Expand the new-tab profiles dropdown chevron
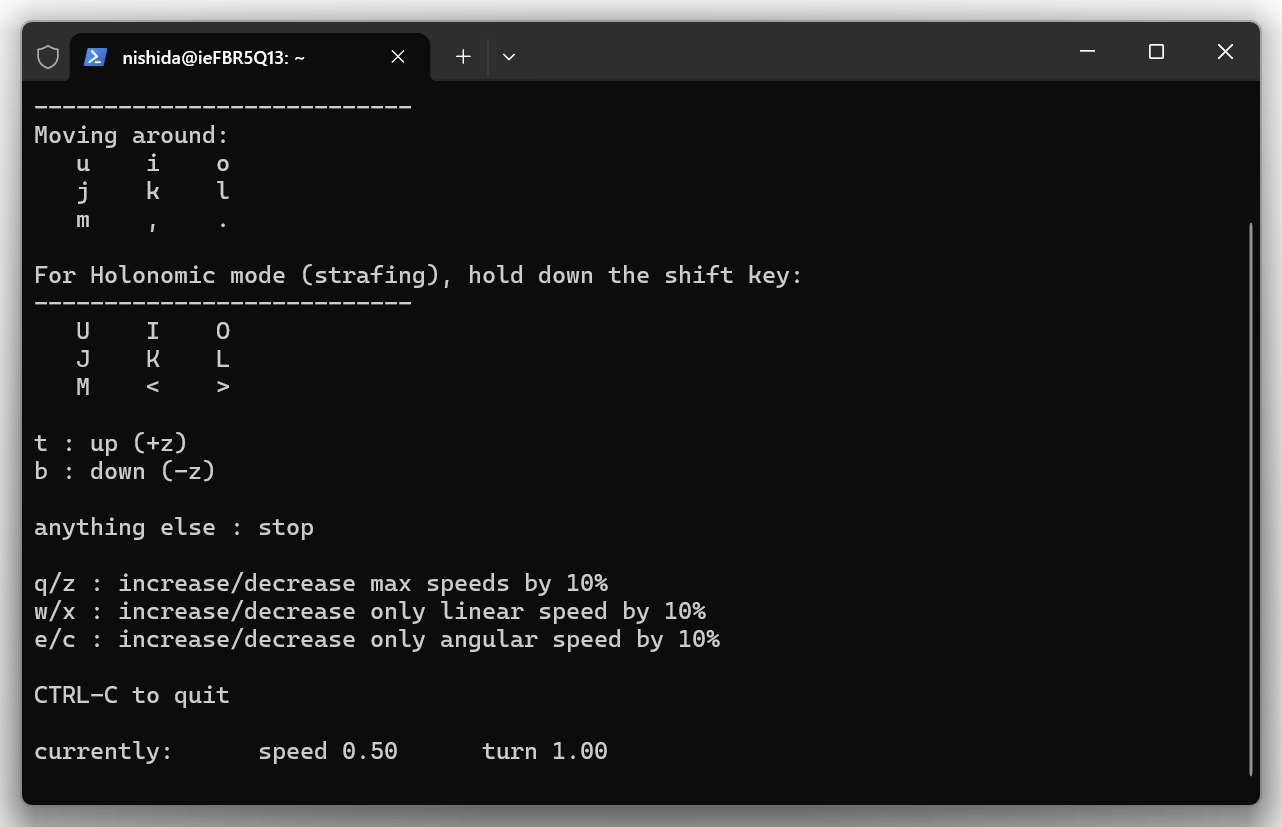1282x827 pixels. tap(509, 57)
